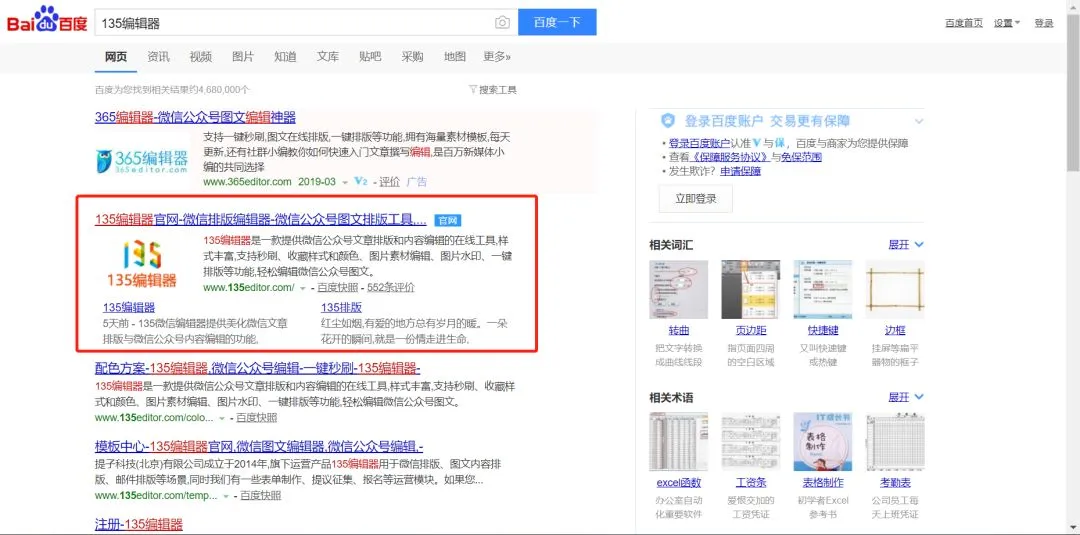Viewport: 1080px width, 535px height.
Task: Open the 注册-135编辑器 result title
Action: 138,524
